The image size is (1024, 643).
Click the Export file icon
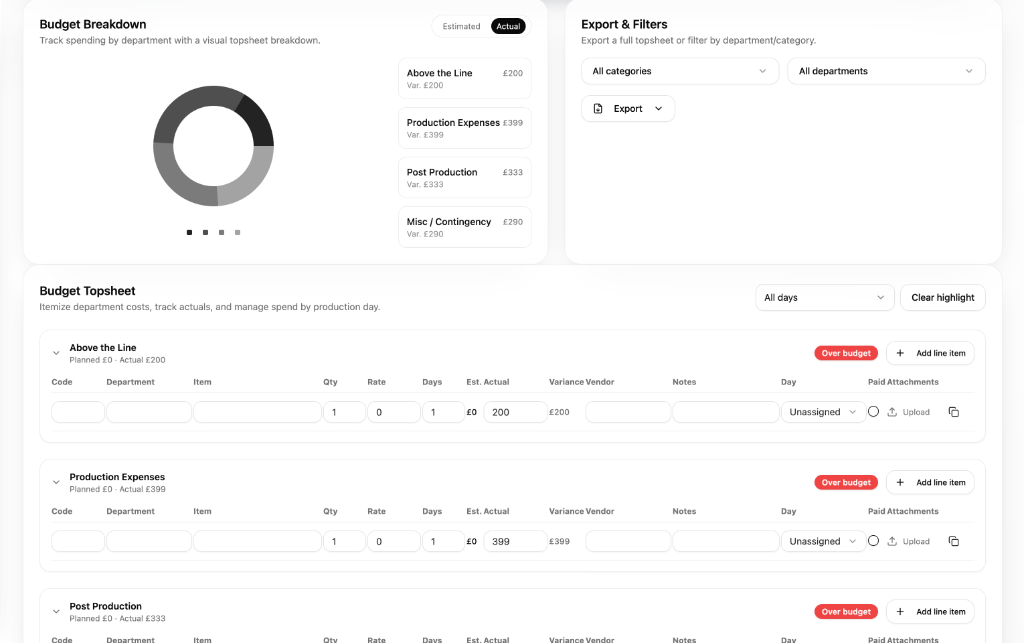point(598,108)
